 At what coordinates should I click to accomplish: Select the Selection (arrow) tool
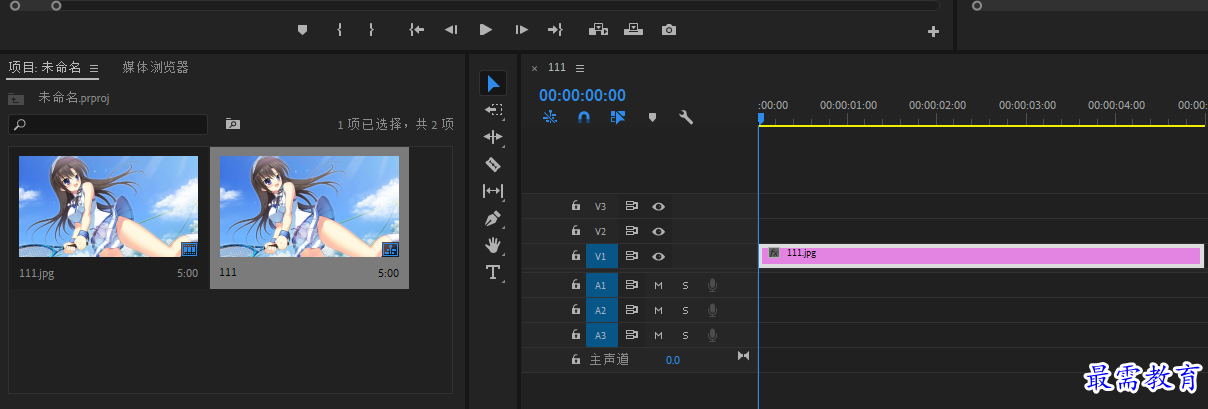(x=493, y=82)
